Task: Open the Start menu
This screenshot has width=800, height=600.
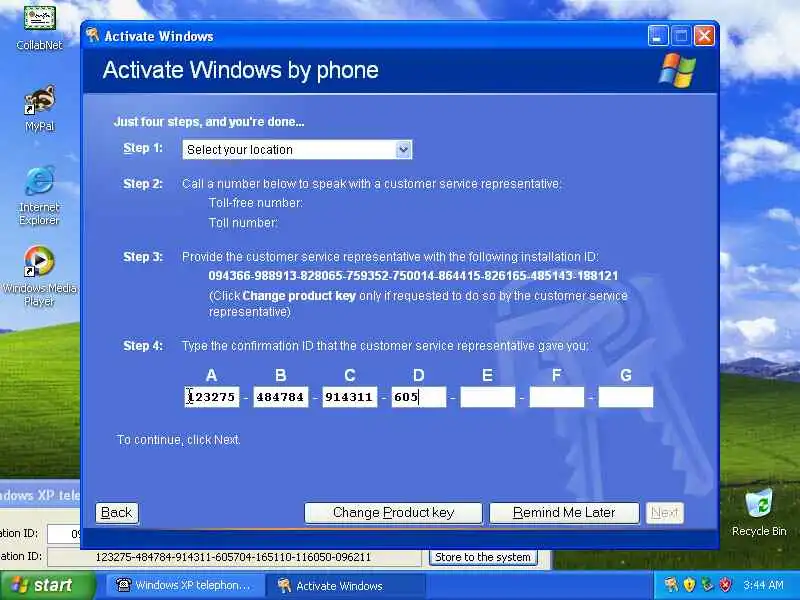Action: pos(47,585)
